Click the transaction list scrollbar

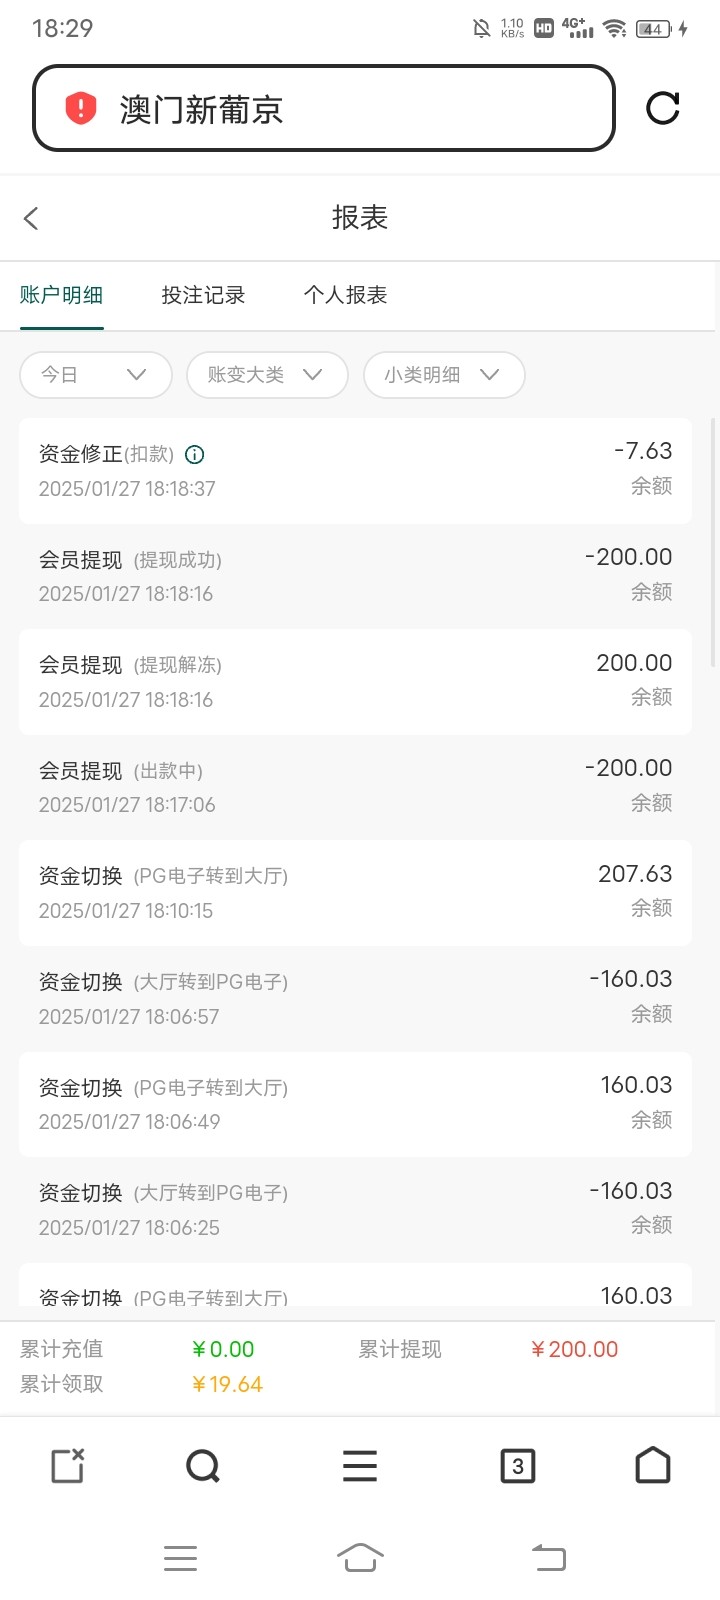pyautogui.click(x=713, y=542)
